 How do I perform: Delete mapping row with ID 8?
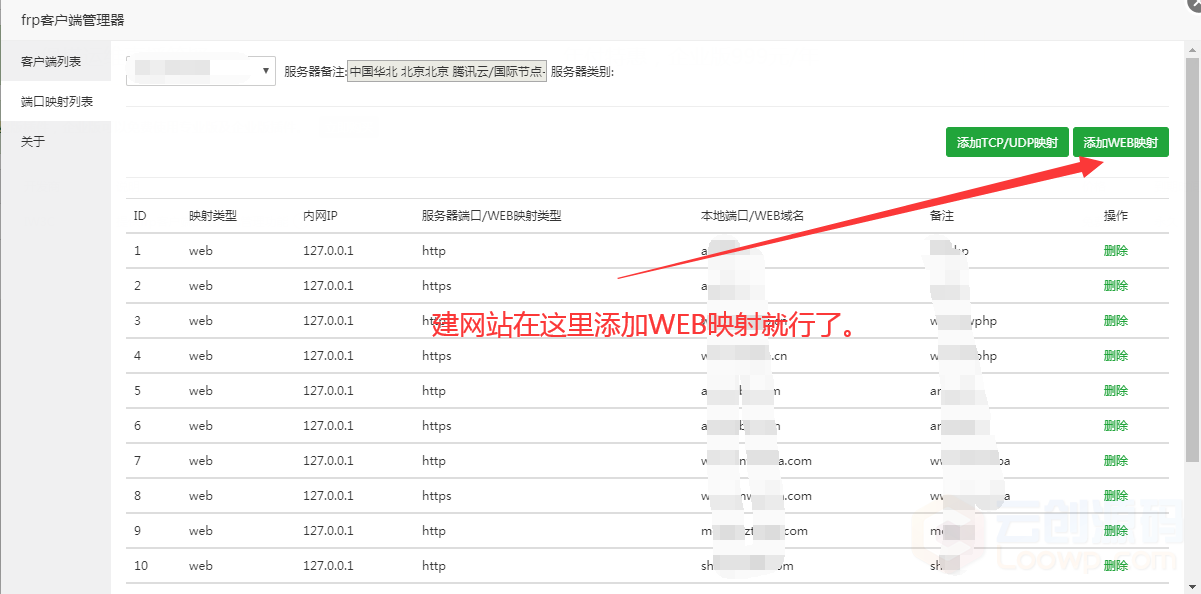[1115, 496]
